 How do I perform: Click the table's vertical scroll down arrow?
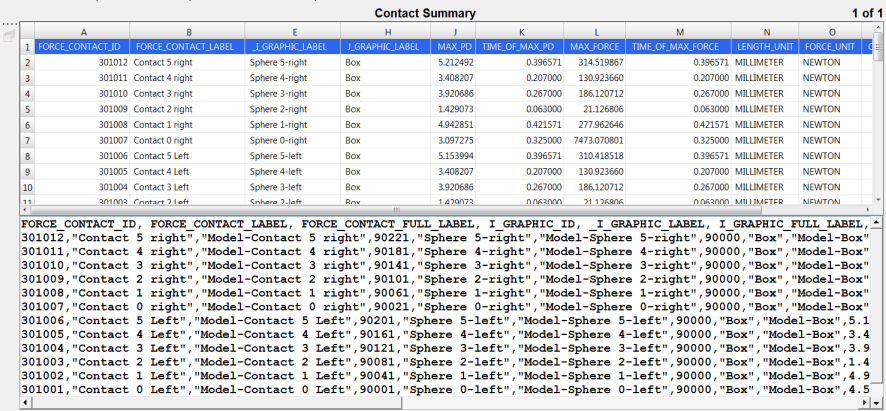tap(879, 199)
